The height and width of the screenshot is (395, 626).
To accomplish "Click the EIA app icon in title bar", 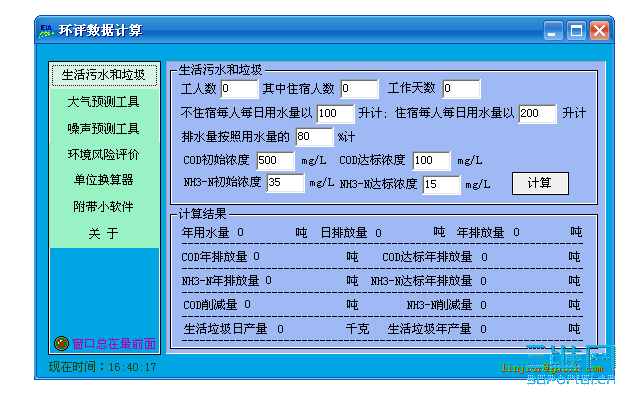I will (x=46, y=31).
